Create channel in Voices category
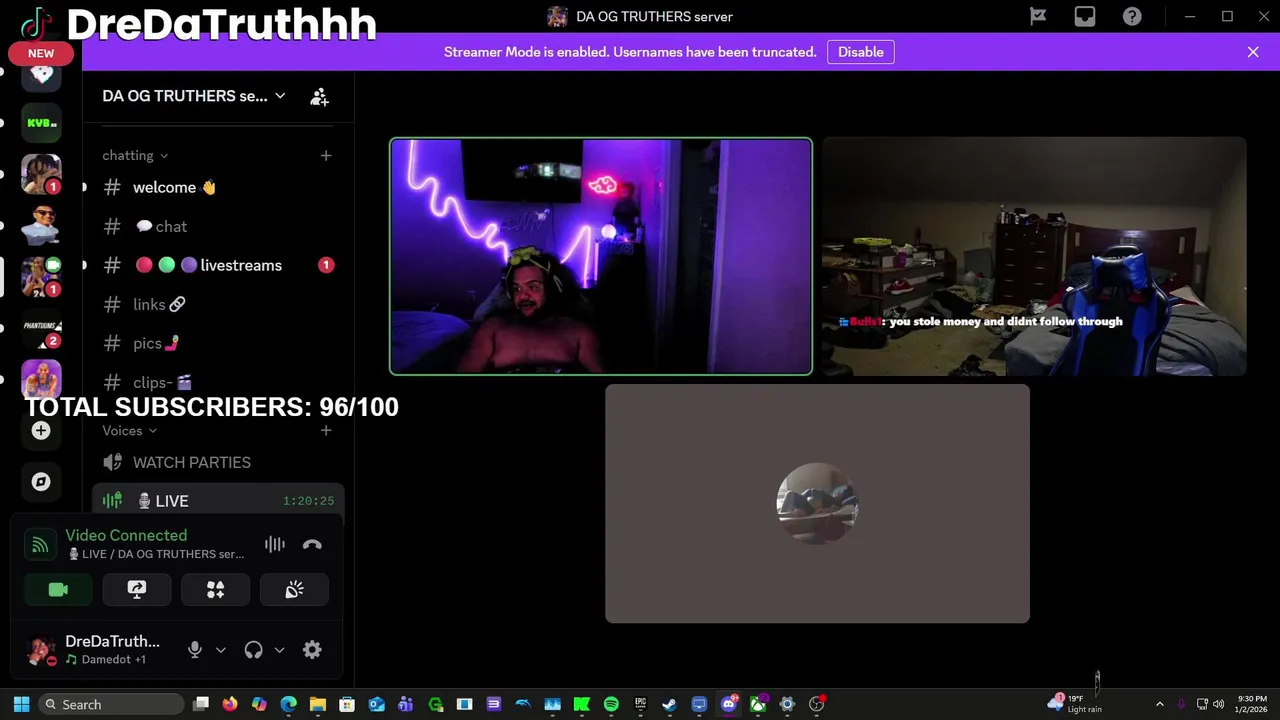This screenshot has width=1280, height=720. click(x=326, y=430)
